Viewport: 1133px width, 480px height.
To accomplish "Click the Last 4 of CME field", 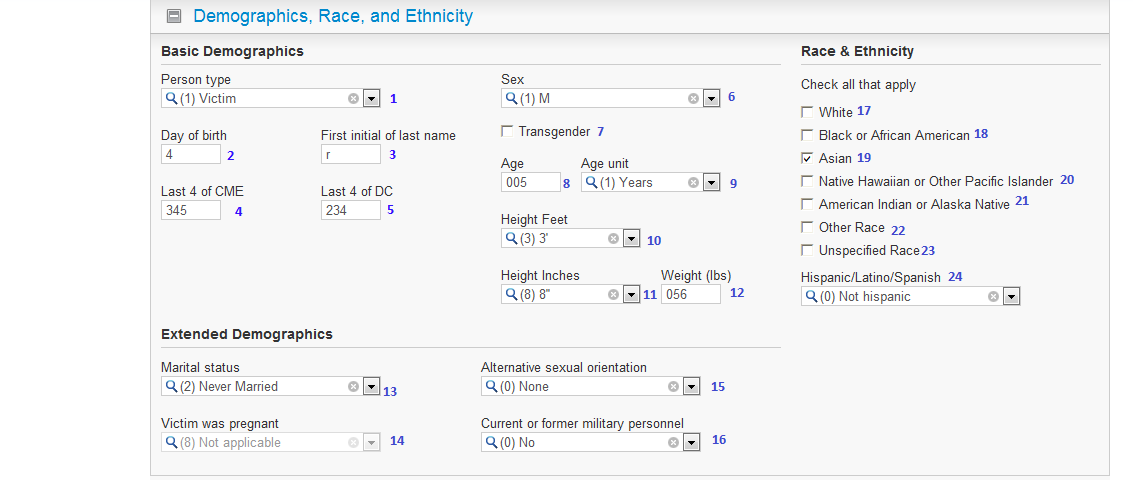I will coord(191,211).
